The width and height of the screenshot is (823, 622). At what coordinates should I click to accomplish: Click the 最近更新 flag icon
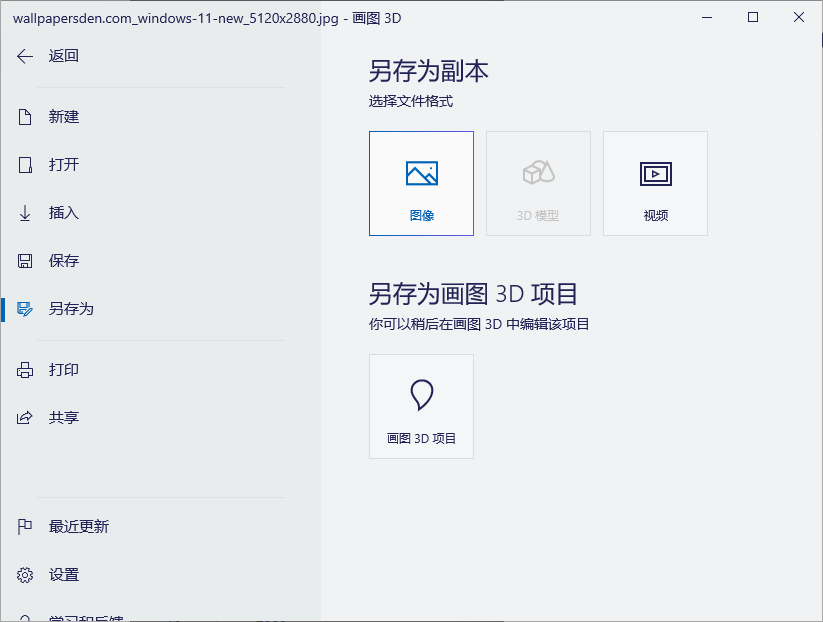coord(24,526)
